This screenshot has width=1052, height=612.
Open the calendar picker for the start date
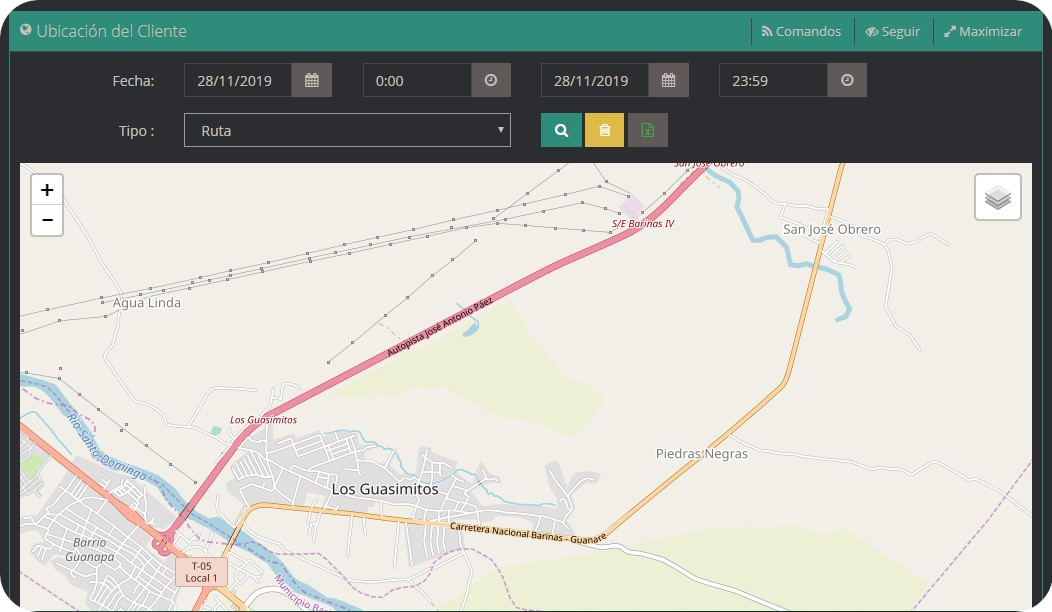tap(311, 80)
